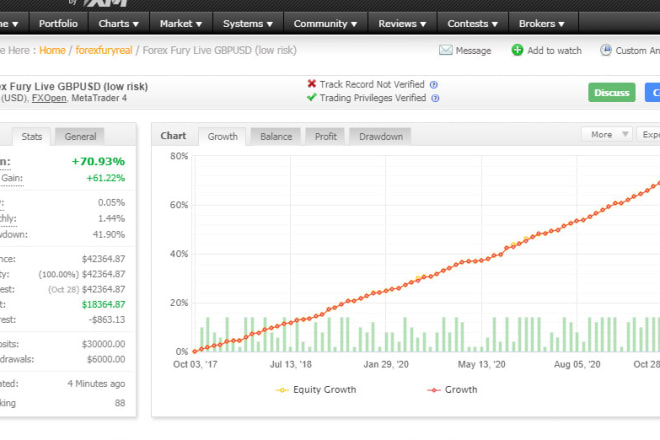This screenshot has width=660, height=440.
Task: Click the green Discuss button
Action: [x=612, y=93]
